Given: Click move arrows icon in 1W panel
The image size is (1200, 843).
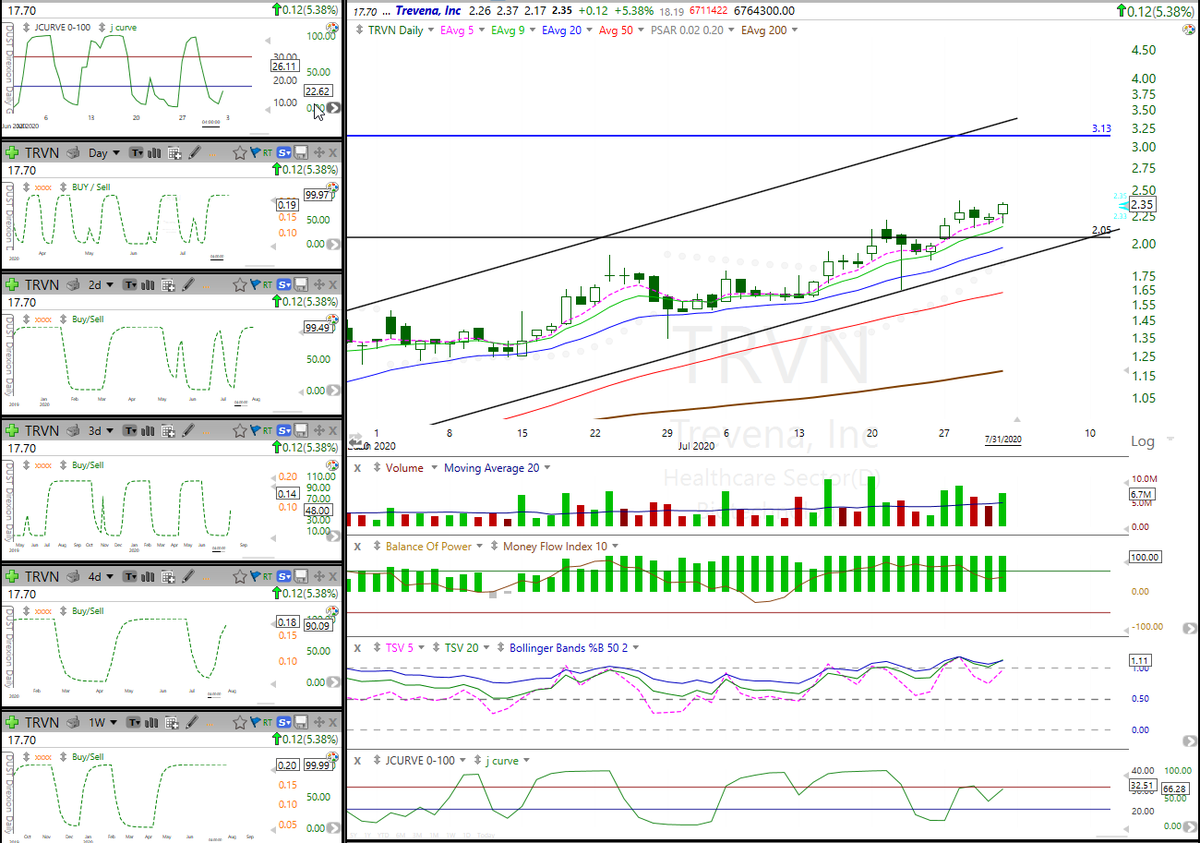Looking at the screenshot, I should [319, 722].
